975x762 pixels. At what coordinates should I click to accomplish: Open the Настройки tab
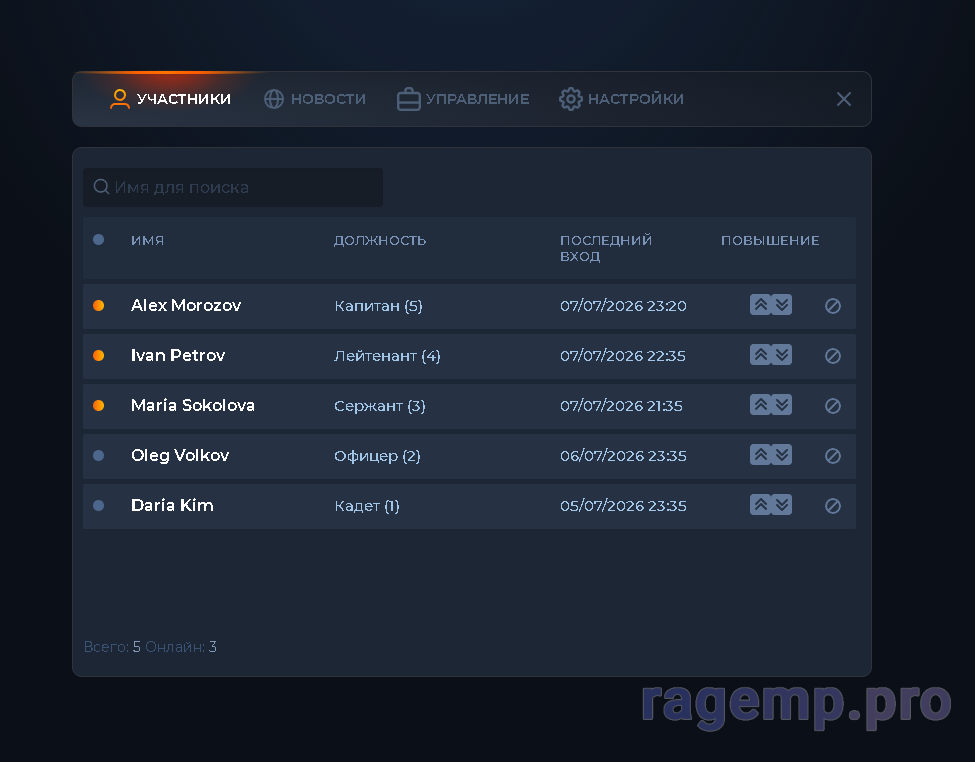(x=621, y=99)
